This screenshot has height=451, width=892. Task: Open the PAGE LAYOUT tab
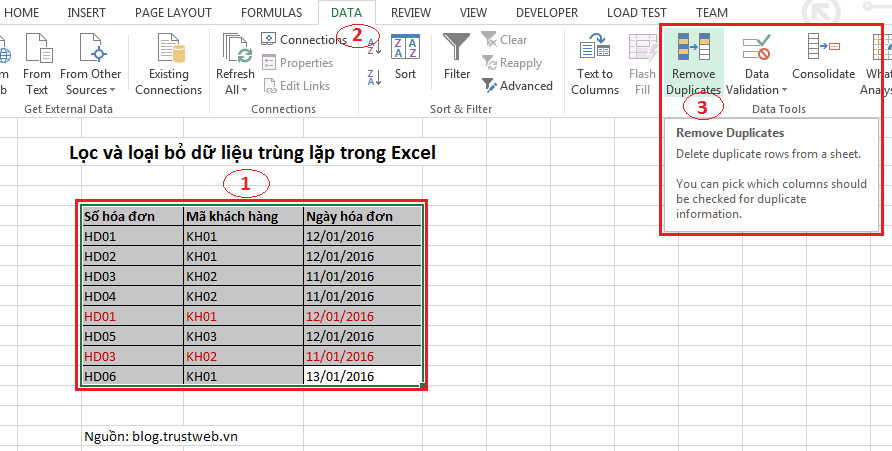point(173,13)
